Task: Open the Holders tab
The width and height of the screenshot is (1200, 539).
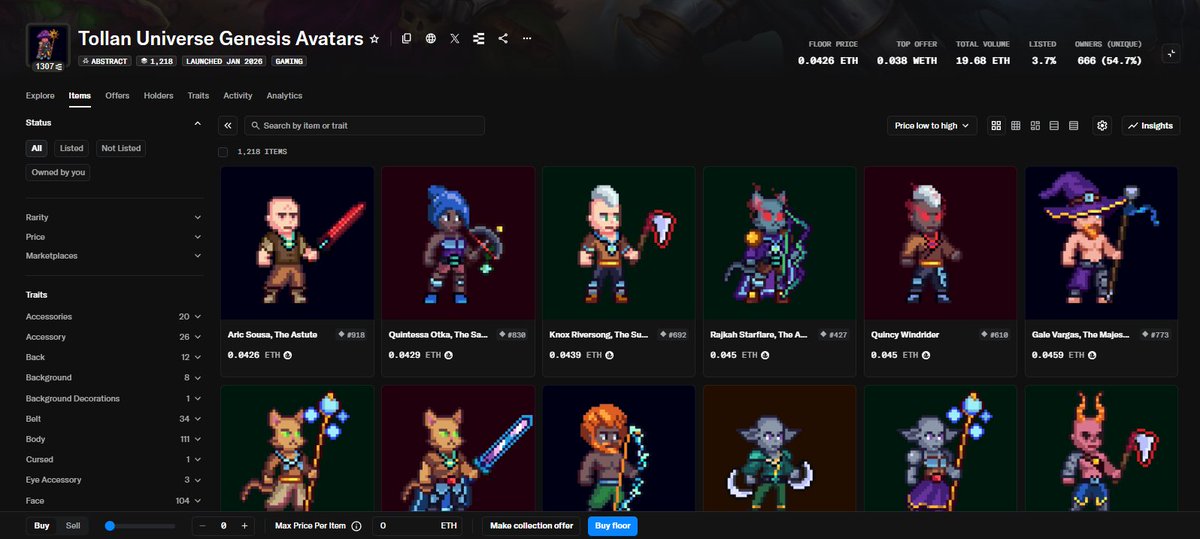Action: pos(158,96)
